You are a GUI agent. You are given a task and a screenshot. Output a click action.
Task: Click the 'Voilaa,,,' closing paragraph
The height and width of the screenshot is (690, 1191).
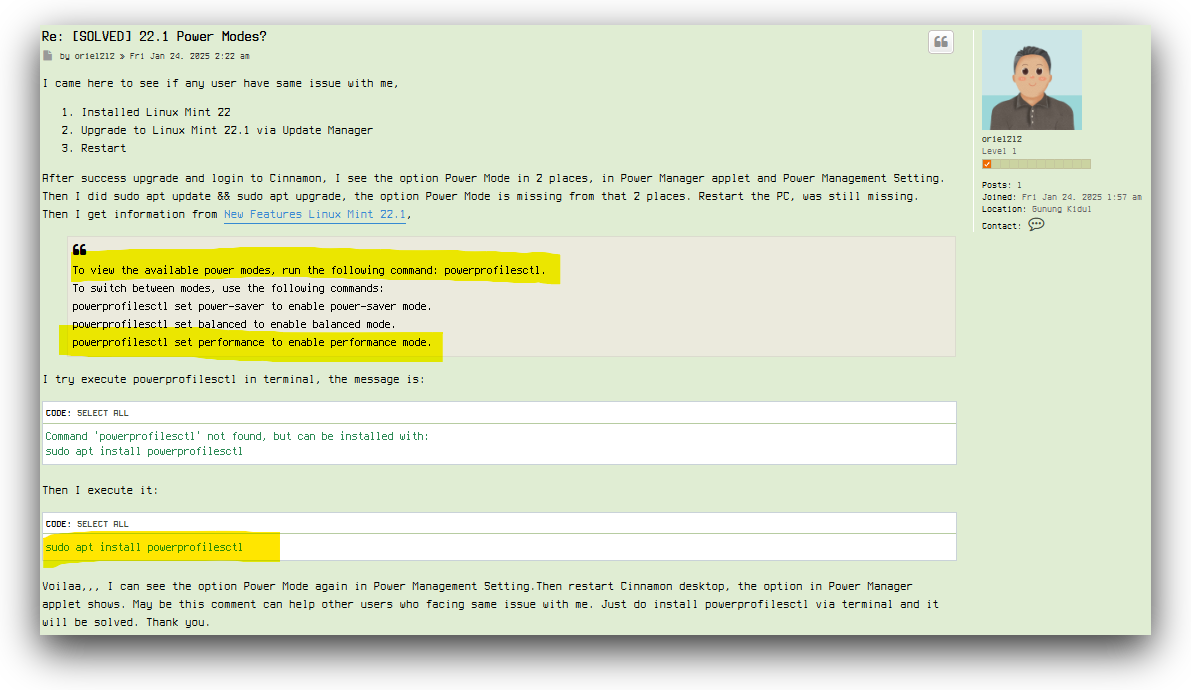pos(491,604)
